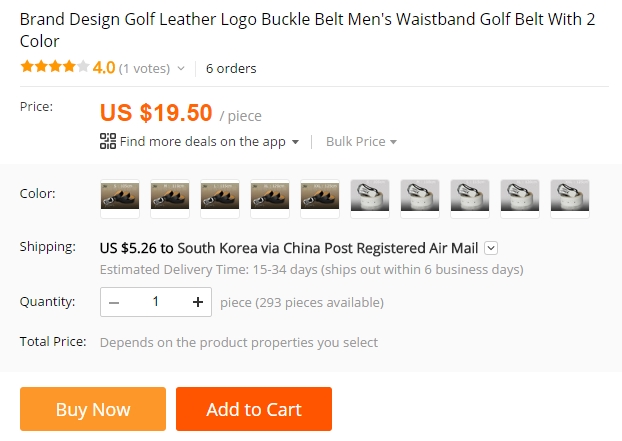Select the second color thumbnail
This screenshot has height=441, width=622.
pos(170,196)
